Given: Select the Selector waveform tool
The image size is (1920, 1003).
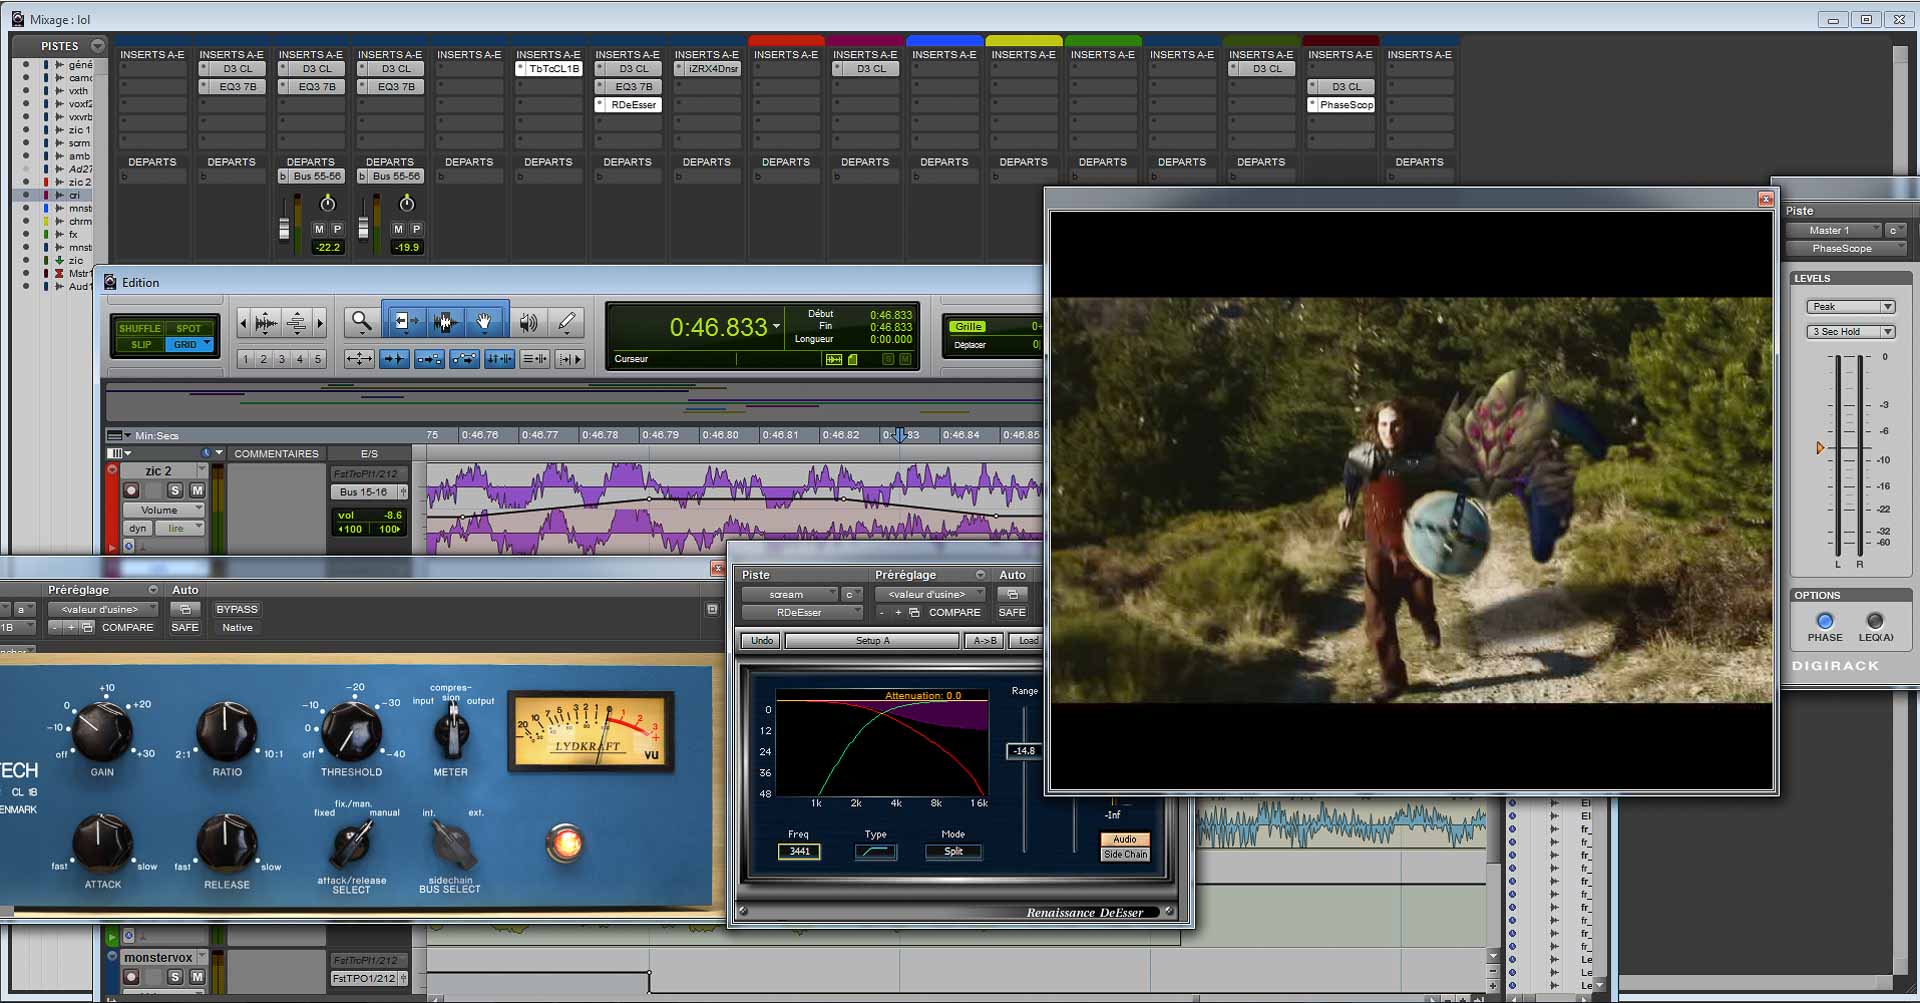Looking at the screenshot, I should click(x=445, y=322).
